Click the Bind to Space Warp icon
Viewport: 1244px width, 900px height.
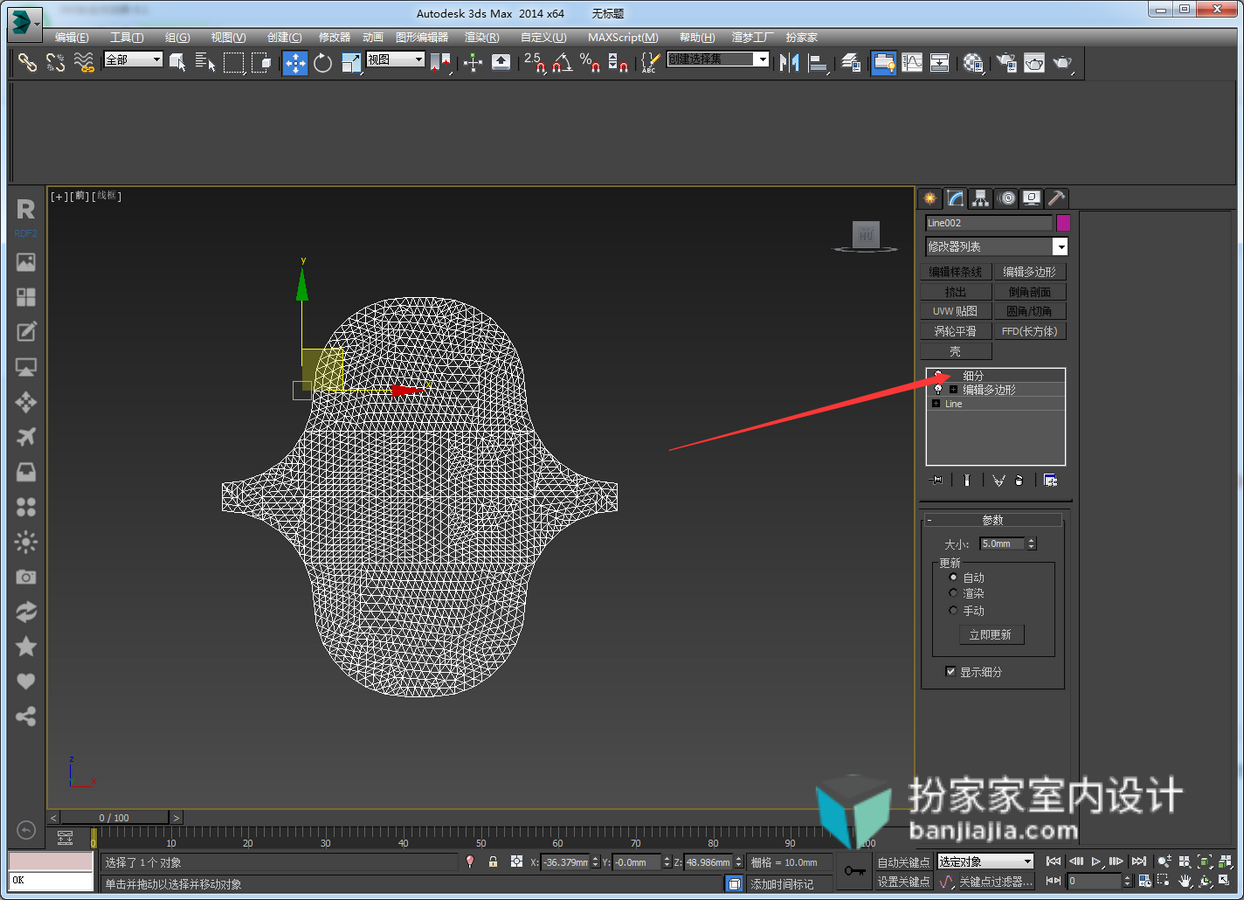pyautogui.click(x=85, y=62)
